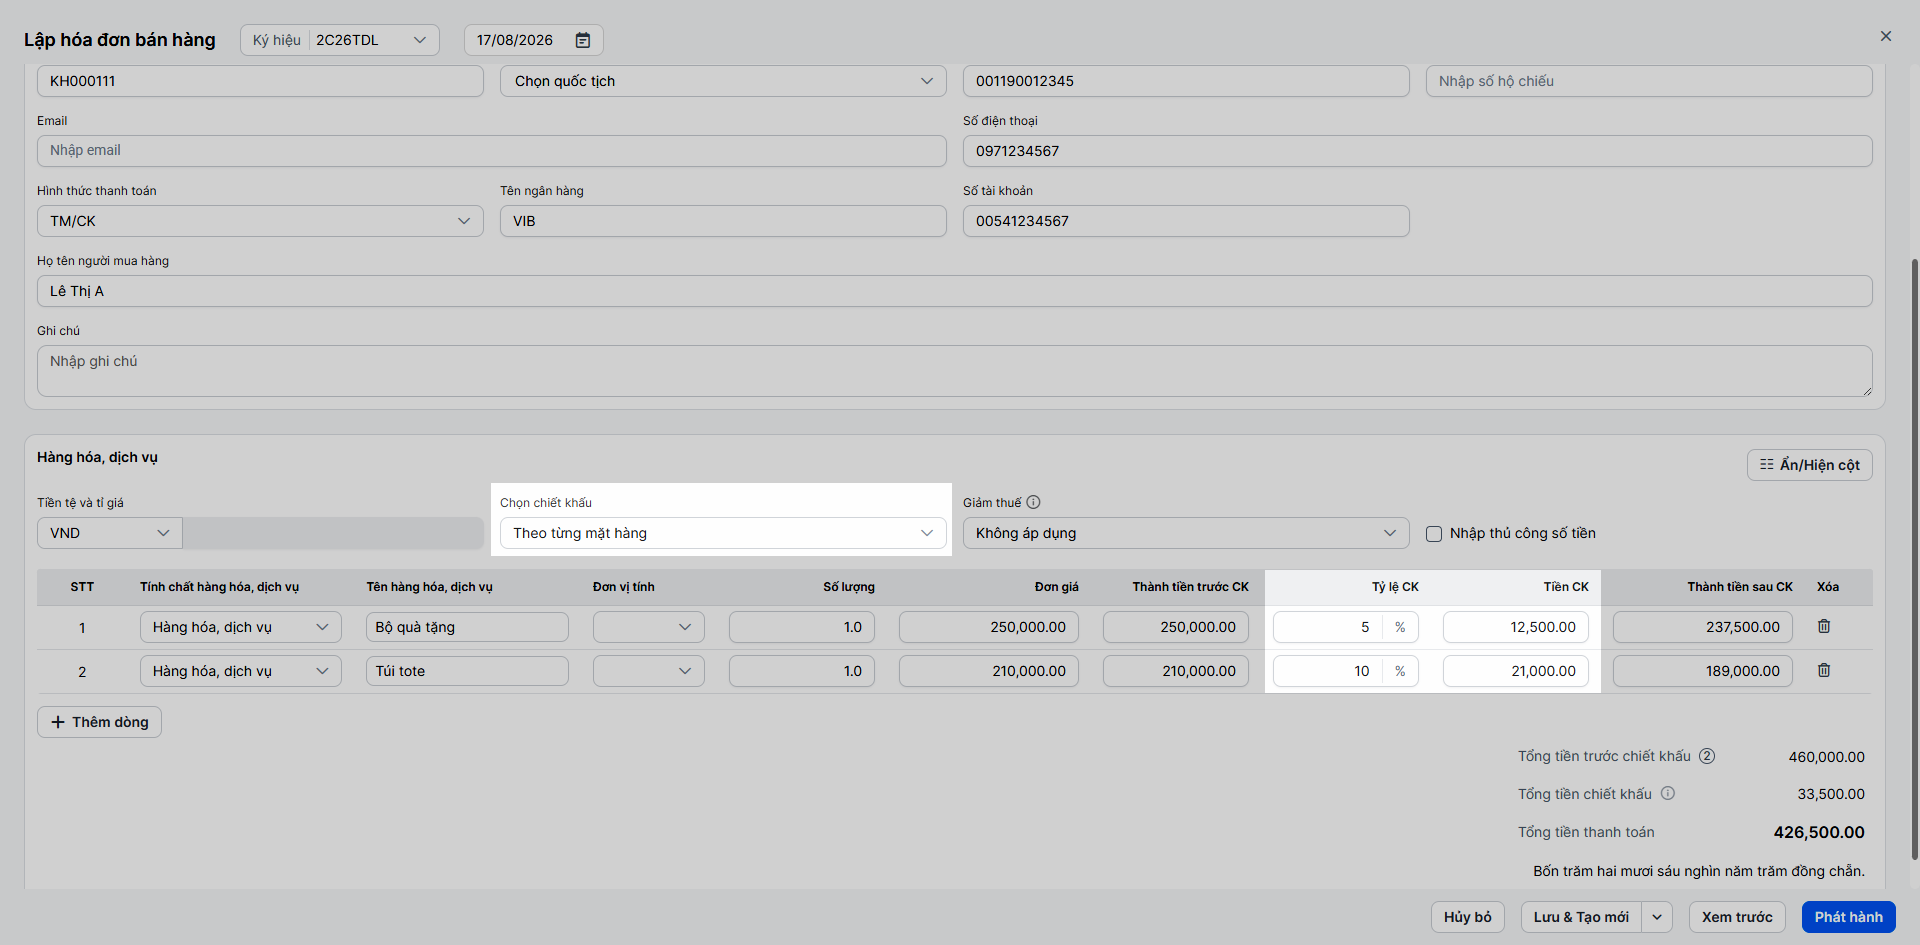Screen dimensions: 1920x945
Task: Click the pre-discount total 460,000.00
Action: (x=1827, y=757)
